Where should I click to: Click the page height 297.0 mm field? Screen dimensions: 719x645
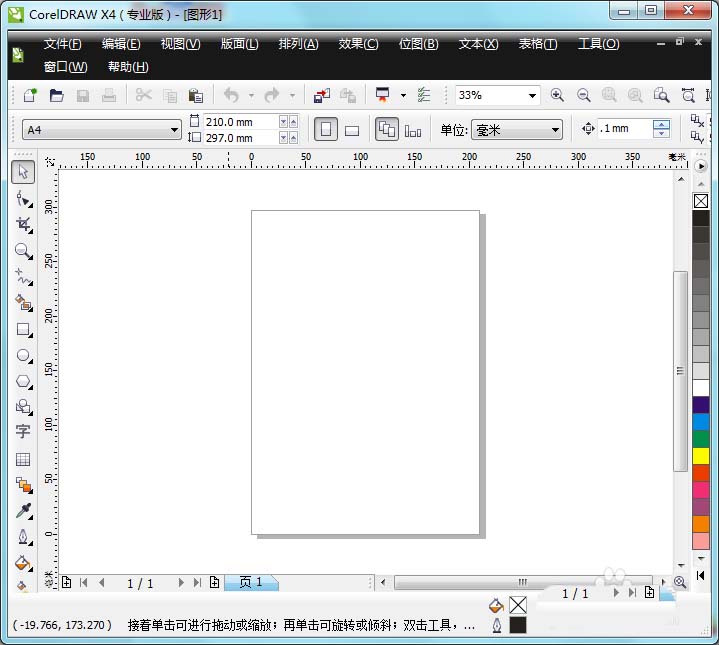tap(241, 138)
